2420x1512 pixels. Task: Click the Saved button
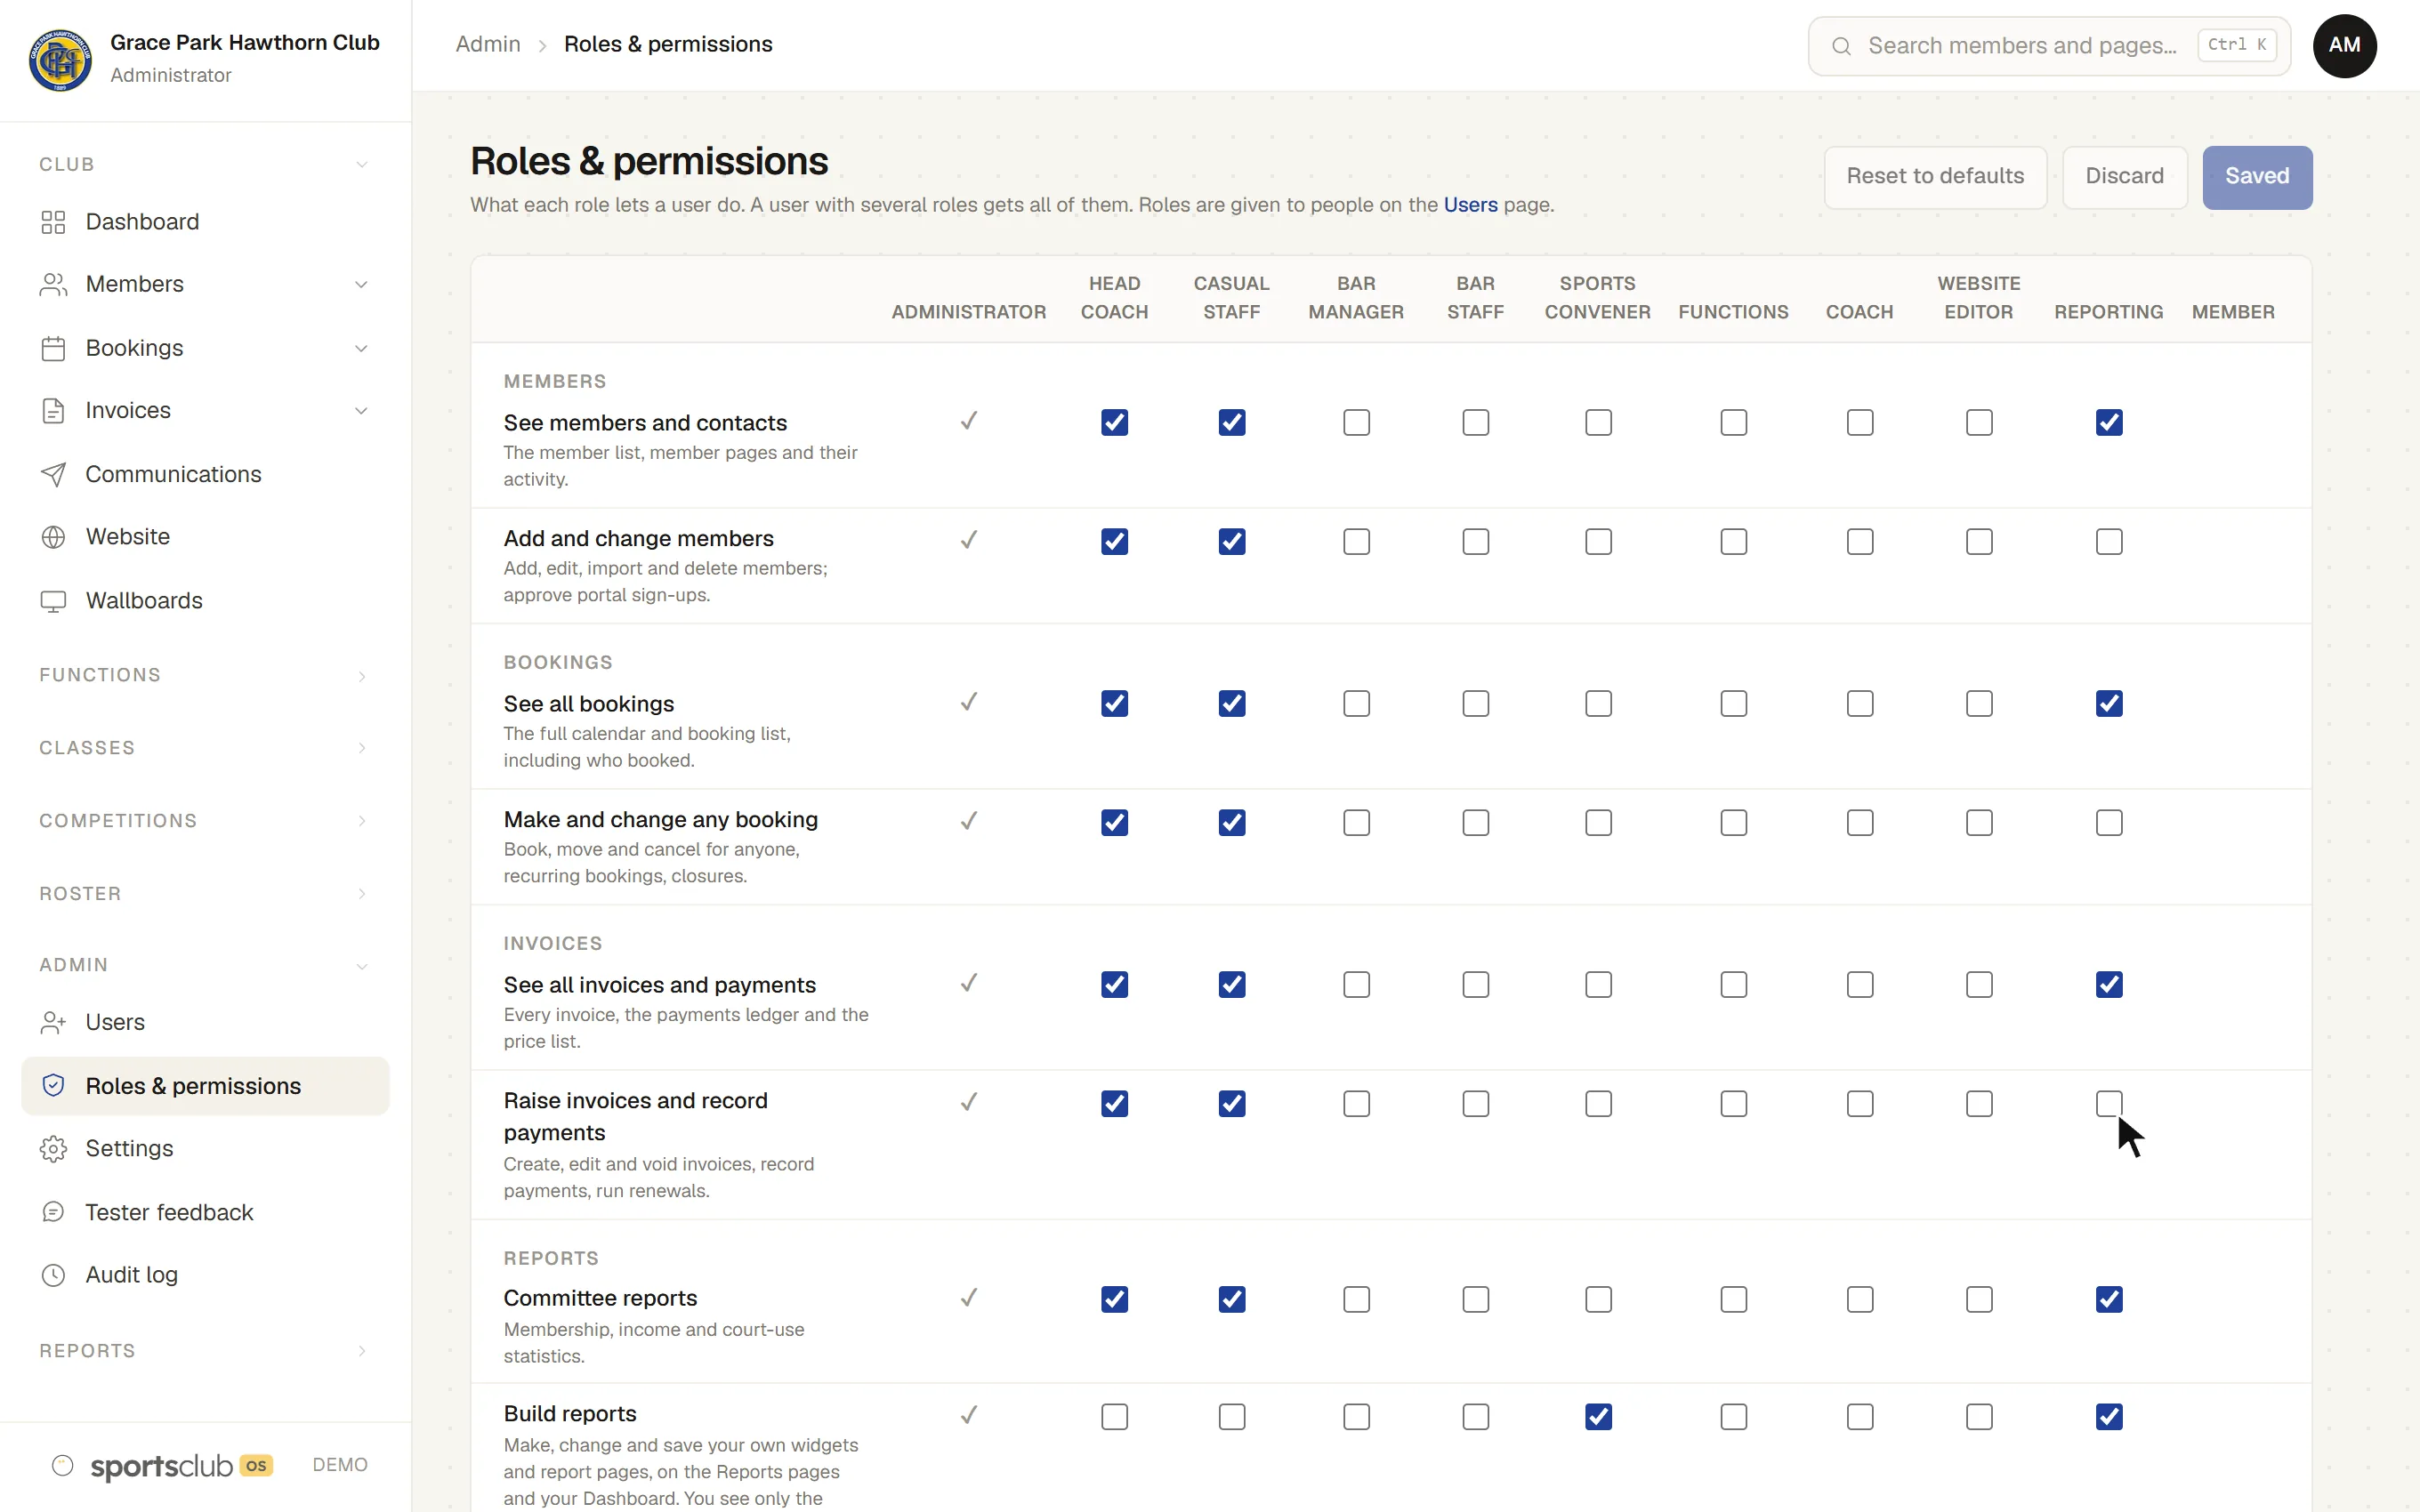[2257, 177]
